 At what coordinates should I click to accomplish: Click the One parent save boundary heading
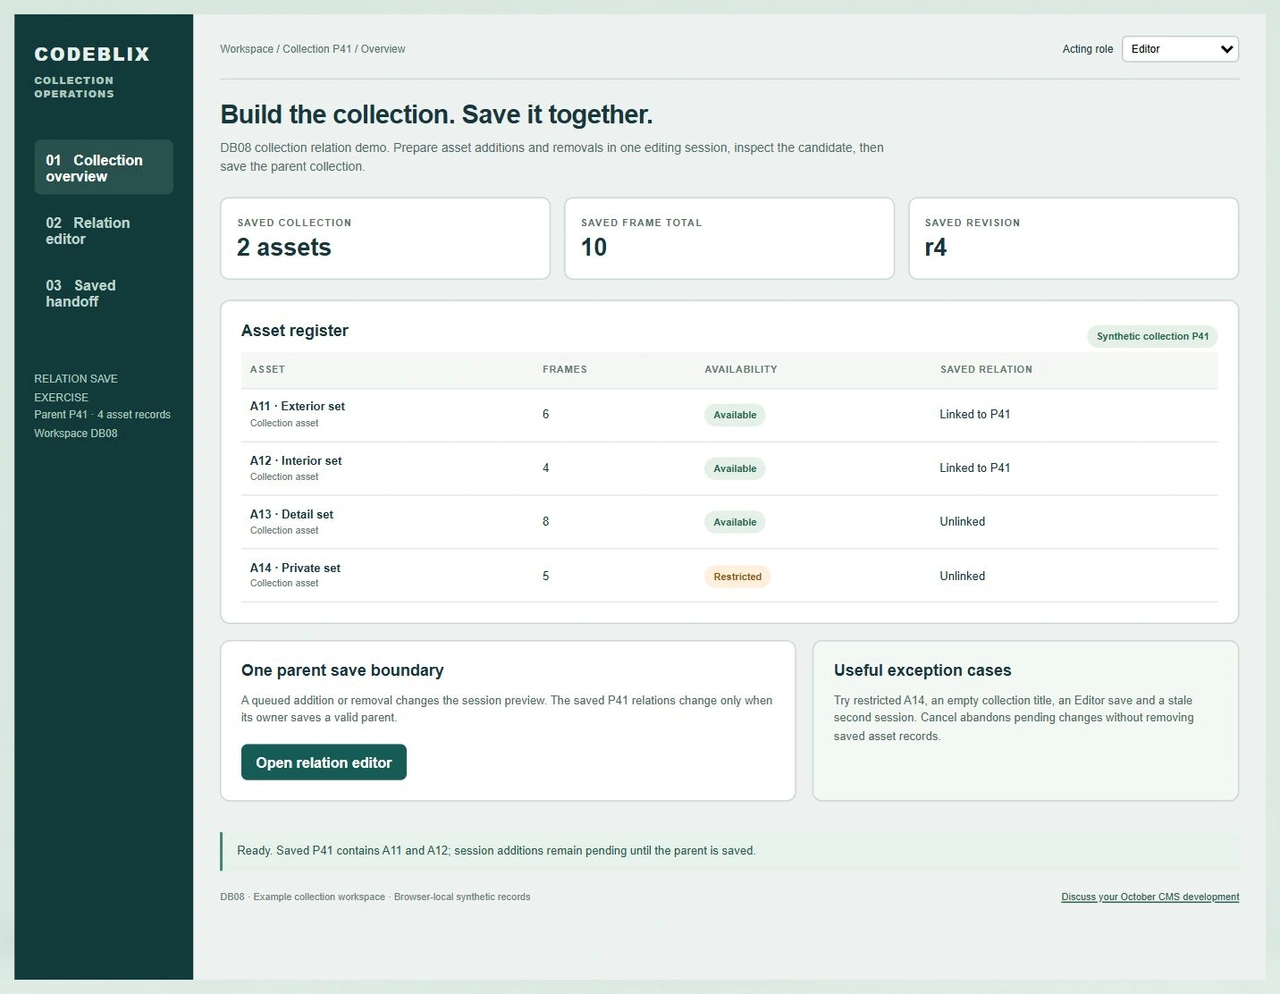[342, 670]
